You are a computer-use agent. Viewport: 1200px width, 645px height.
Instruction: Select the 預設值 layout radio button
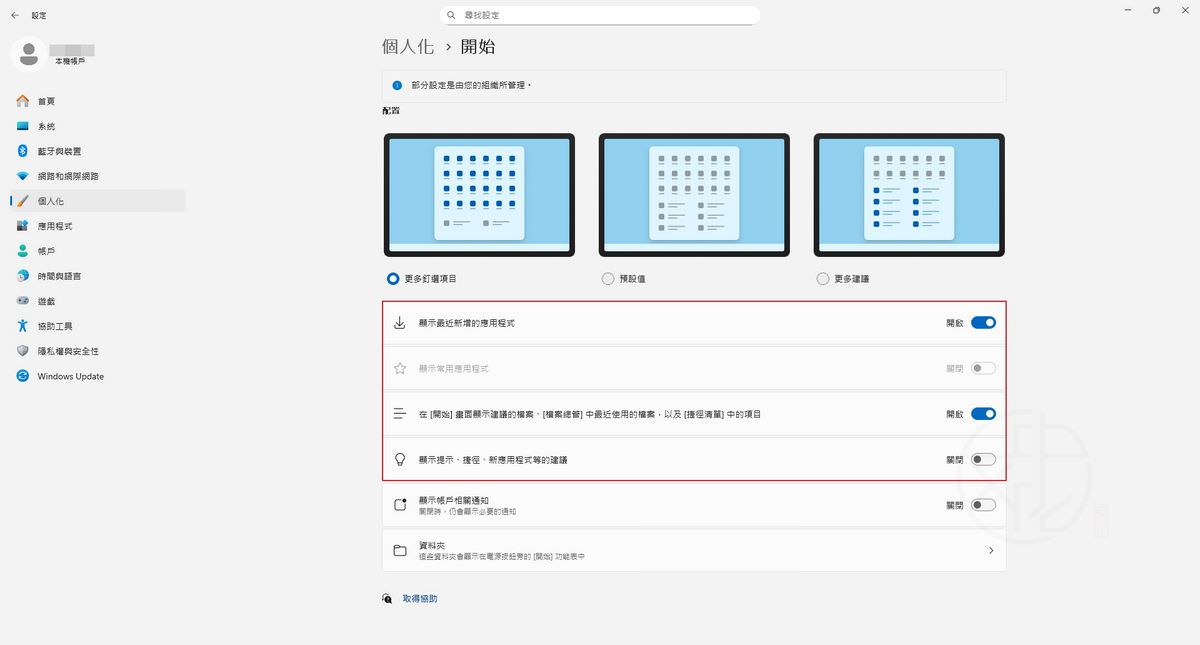tap(608, 279)
